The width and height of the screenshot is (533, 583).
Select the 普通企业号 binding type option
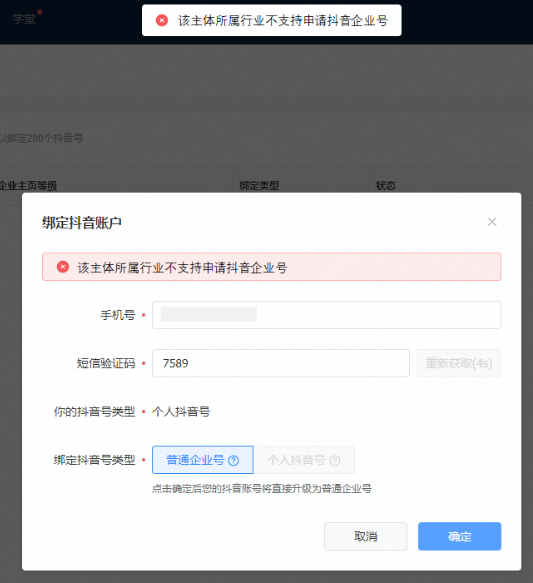point(203,460)
